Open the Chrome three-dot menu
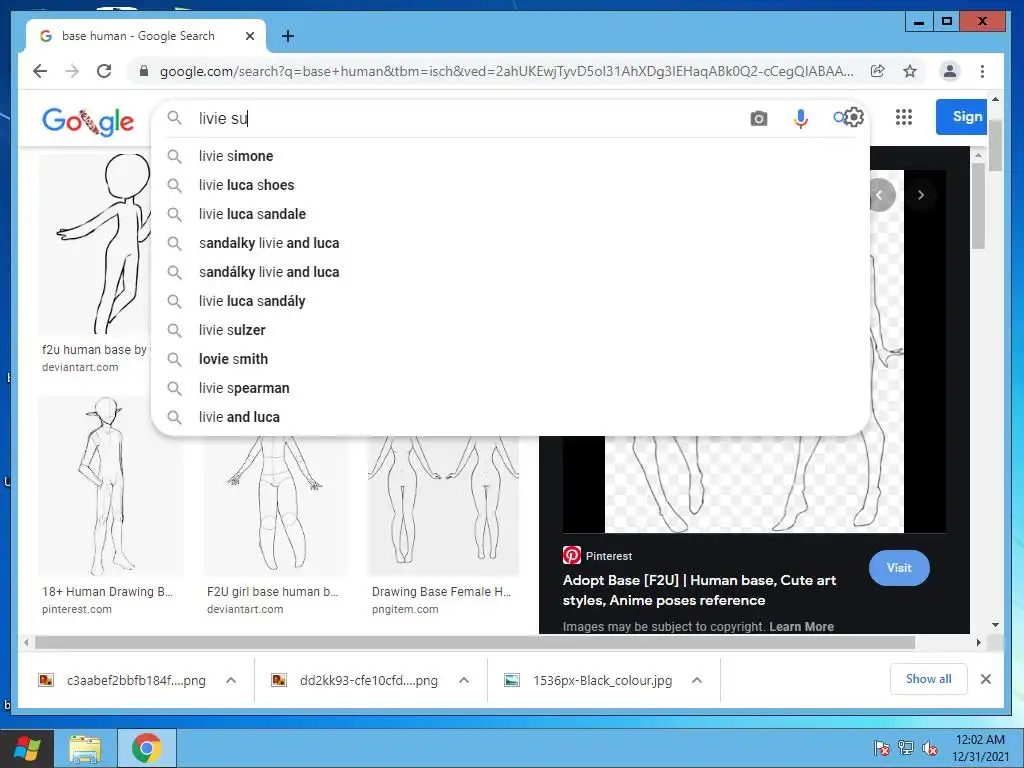This screenshot has height=768, width=1024. point(982,71)
